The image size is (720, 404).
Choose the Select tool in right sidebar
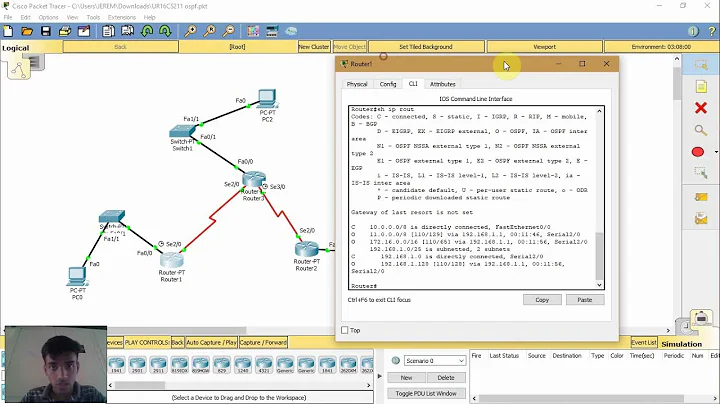coord(701,65)
